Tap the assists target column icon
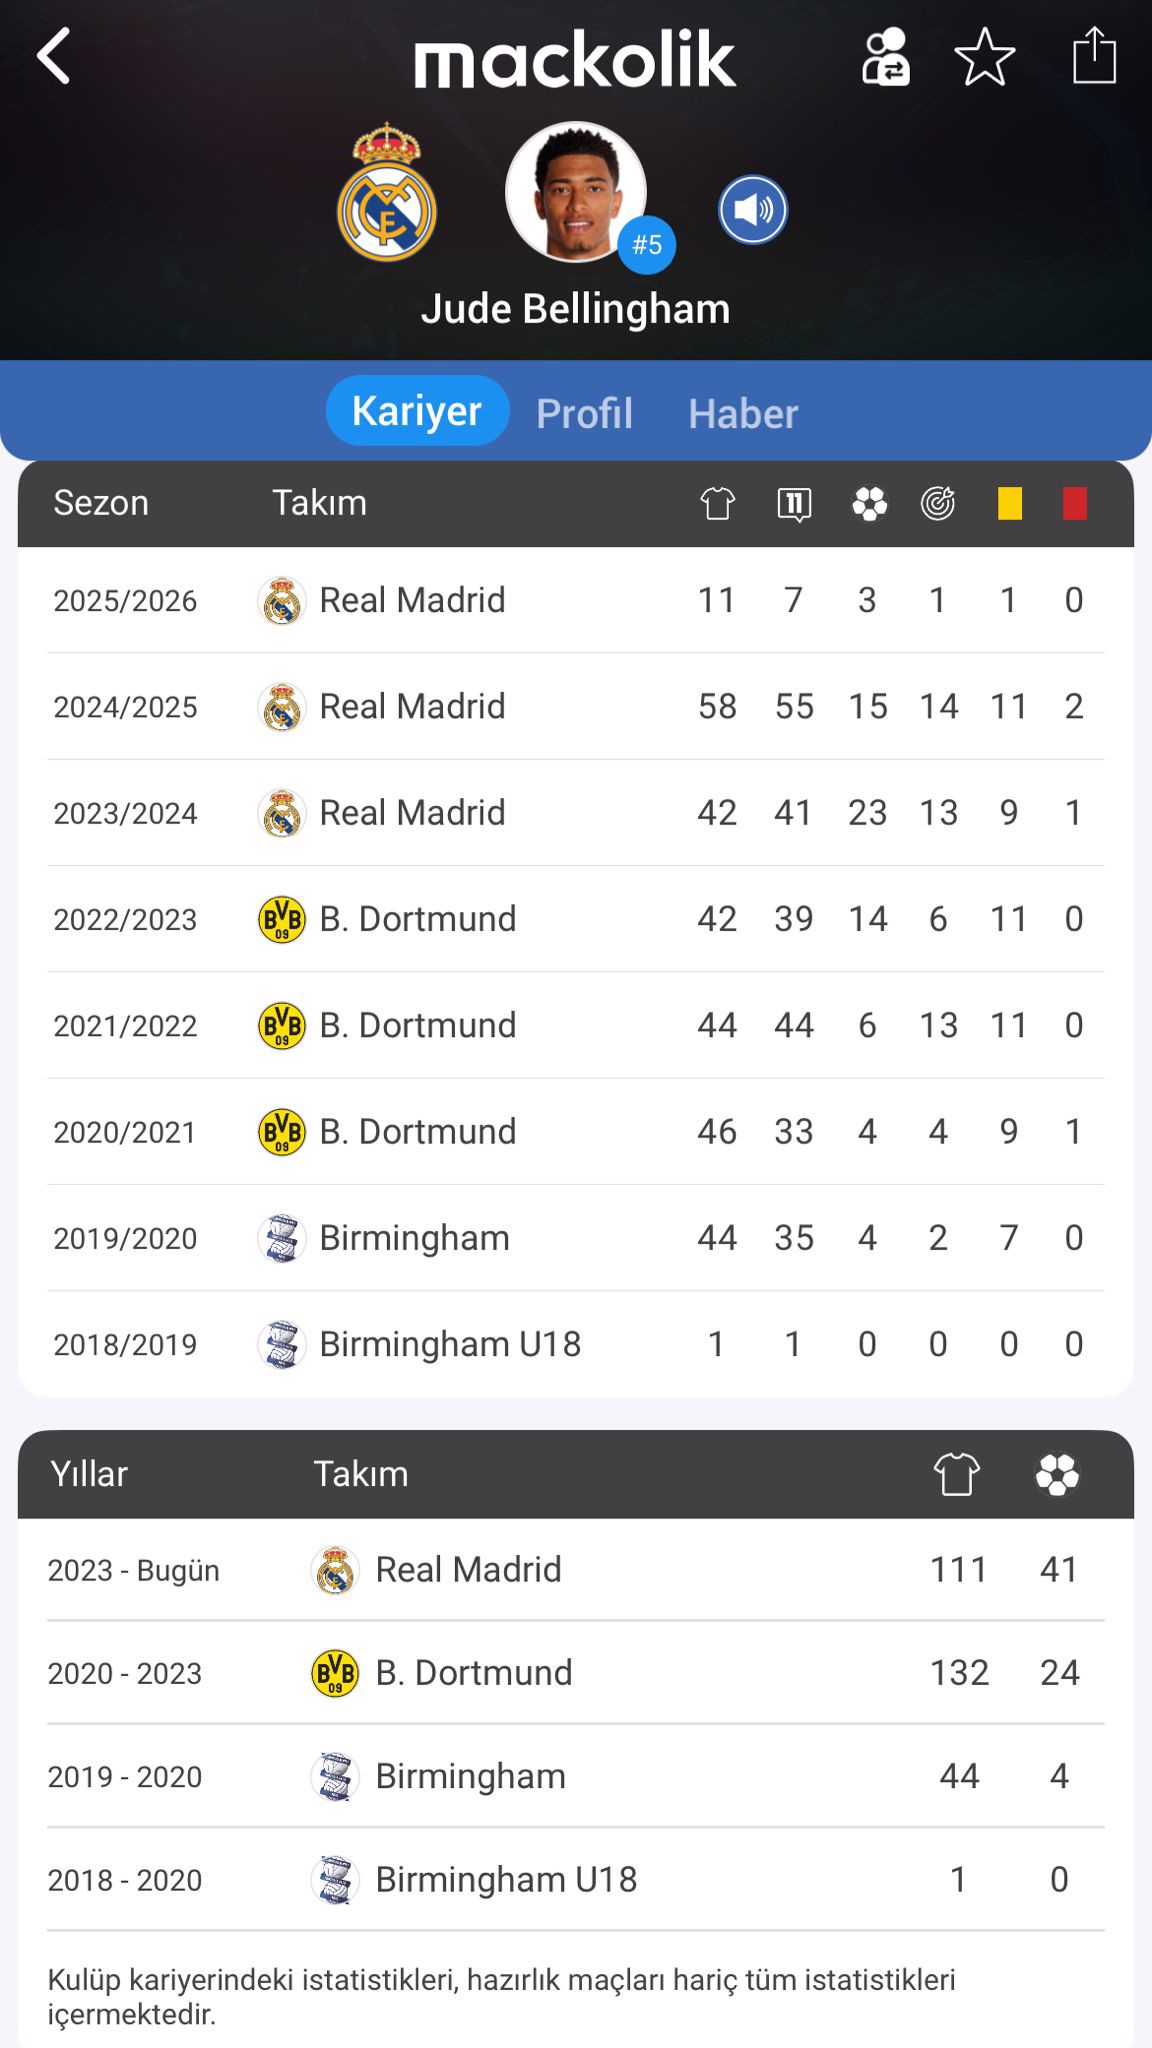 pyautogui.click(x=938, y=503)
